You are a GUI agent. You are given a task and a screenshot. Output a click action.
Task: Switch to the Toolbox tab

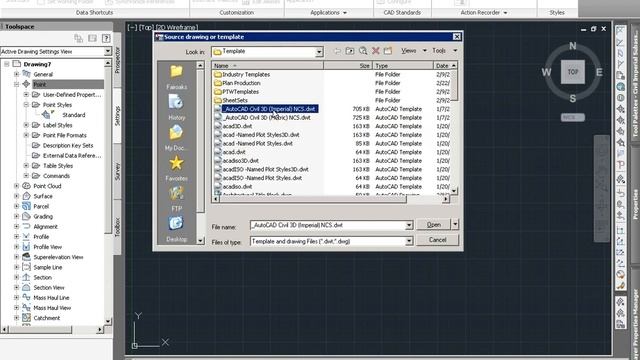click(117, 227)
